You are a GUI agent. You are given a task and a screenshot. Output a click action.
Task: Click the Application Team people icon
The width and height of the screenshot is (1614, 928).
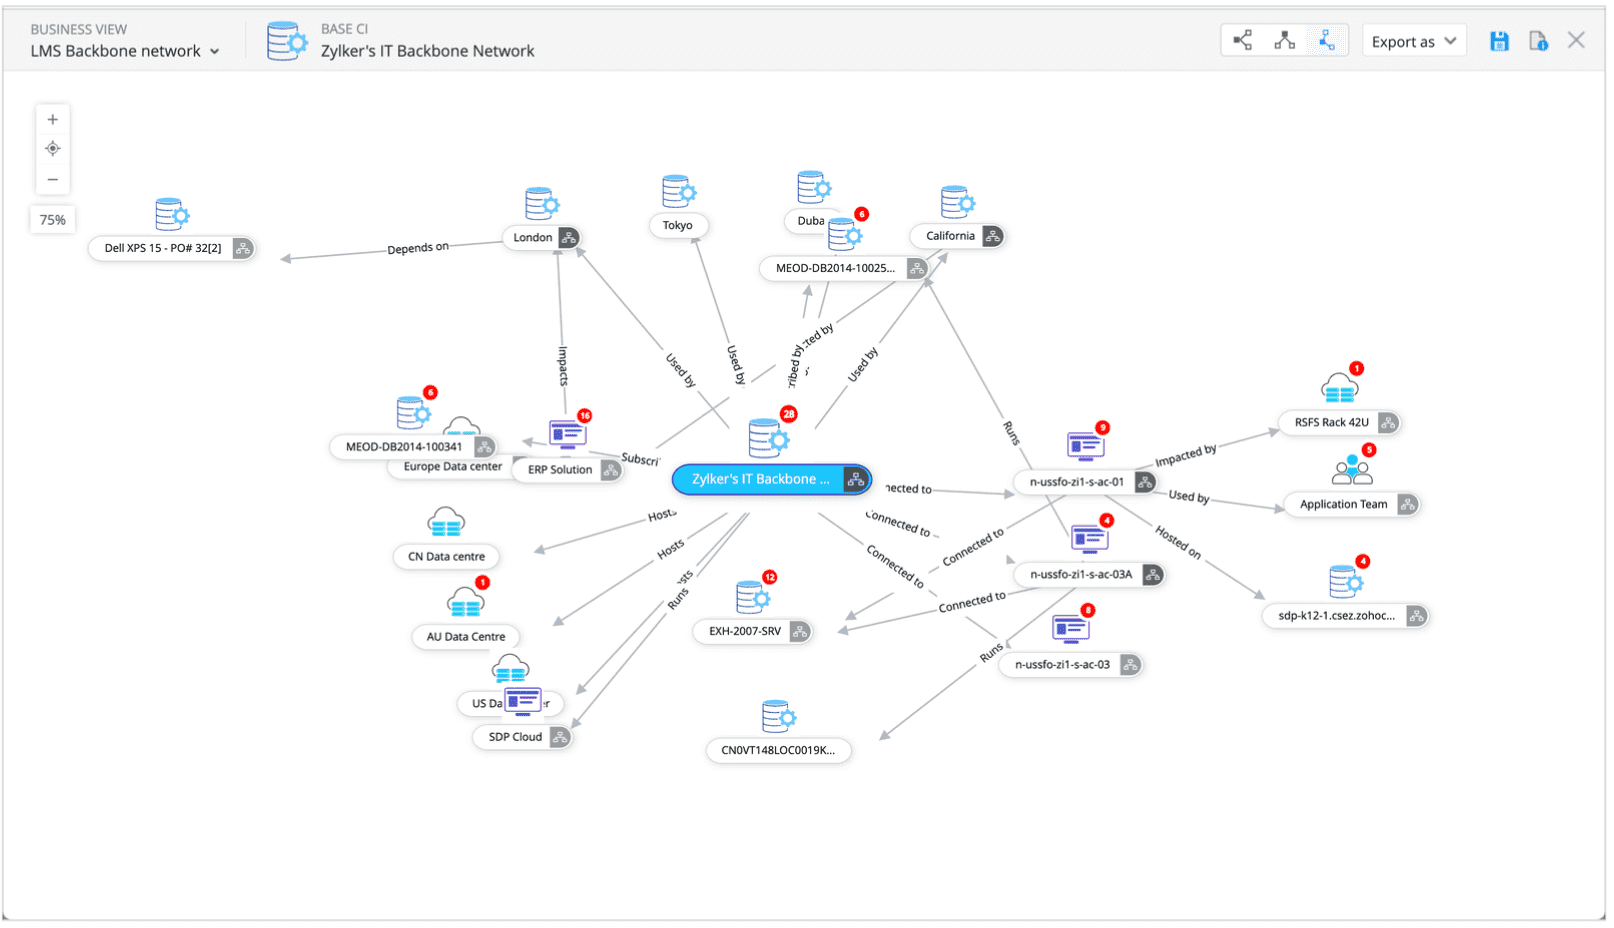(1351, 470)
